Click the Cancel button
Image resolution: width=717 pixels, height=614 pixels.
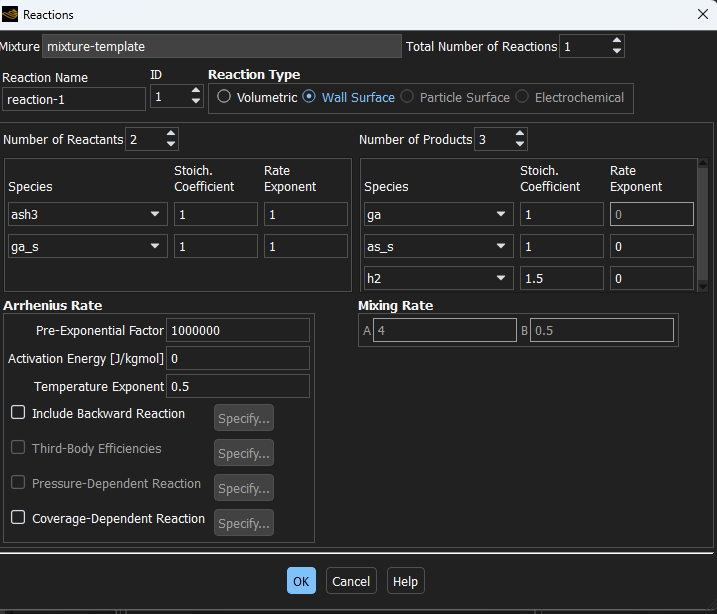click(350, 581)
